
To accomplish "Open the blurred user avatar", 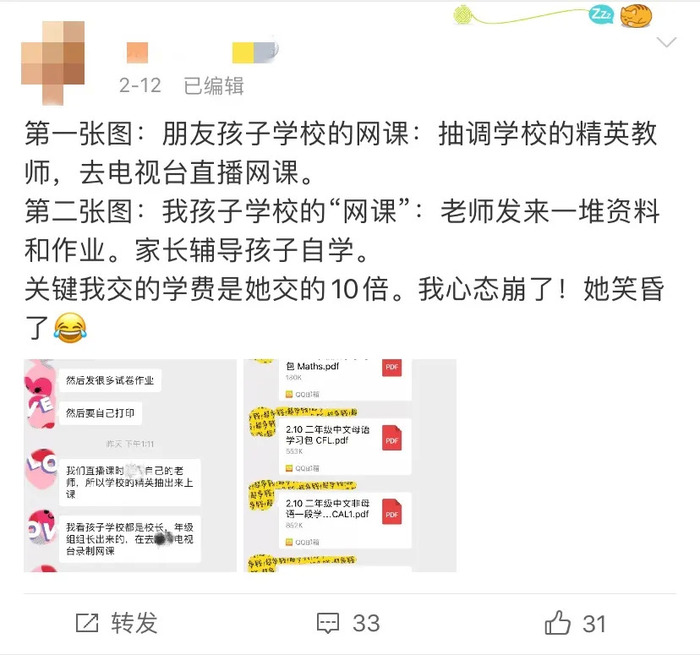I will tap(53, 62).
